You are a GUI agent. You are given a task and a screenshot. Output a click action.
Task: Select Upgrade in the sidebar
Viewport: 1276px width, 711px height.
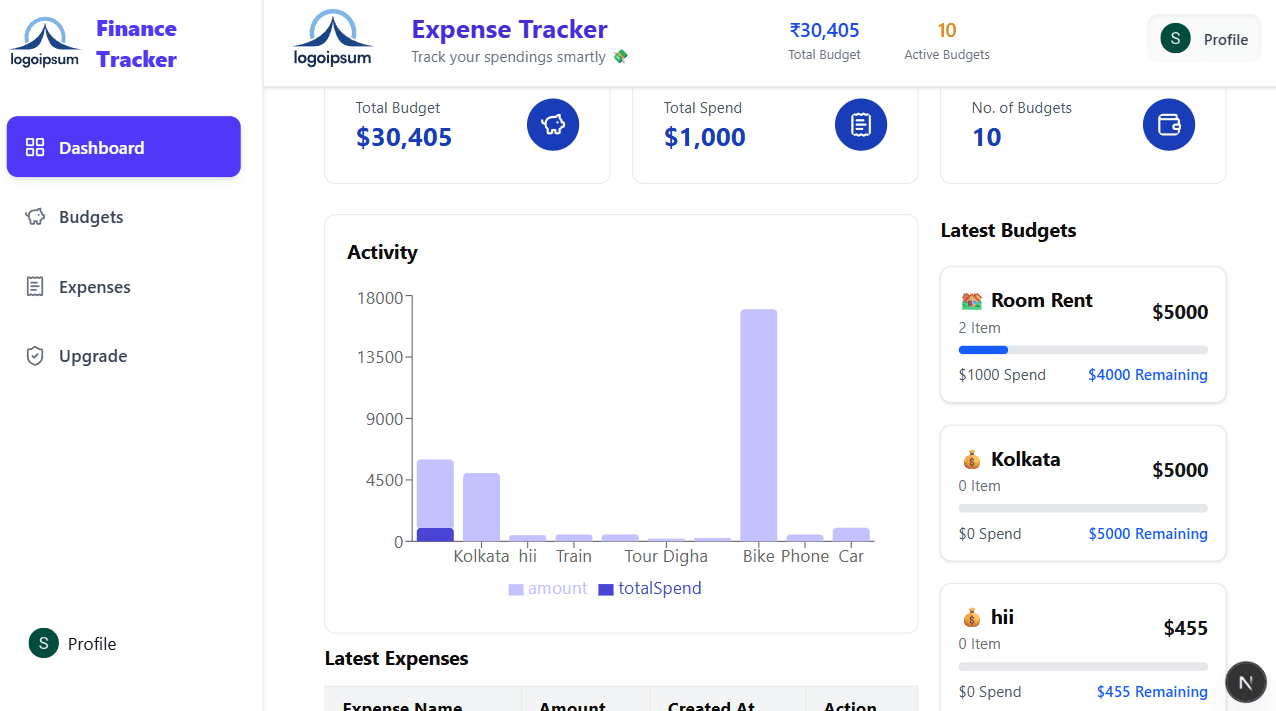[92, 356]
